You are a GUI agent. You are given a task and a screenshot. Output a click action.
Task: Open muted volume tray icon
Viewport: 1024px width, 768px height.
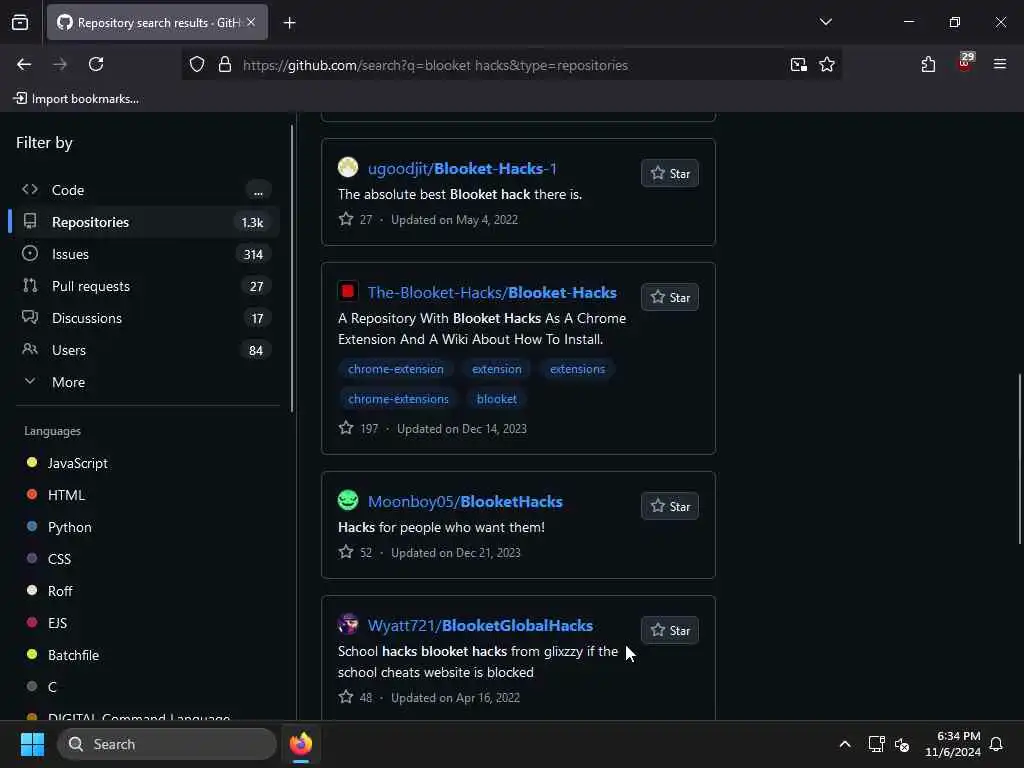[902, 744]
